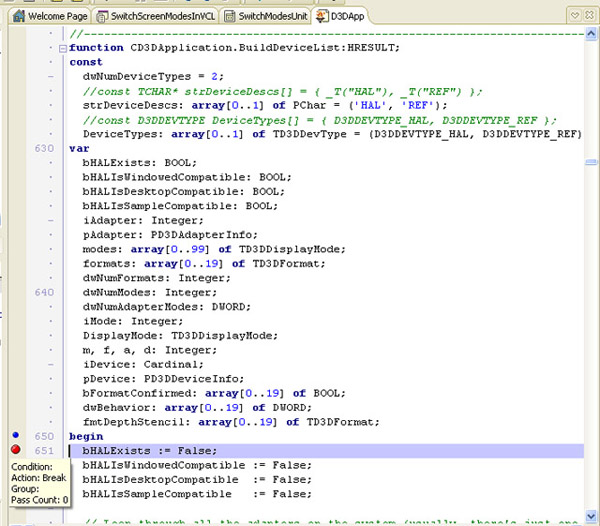Screen dimensions: 600x526
Task: Click the editor scrollbar down arrow
Action: click(591, 516)
